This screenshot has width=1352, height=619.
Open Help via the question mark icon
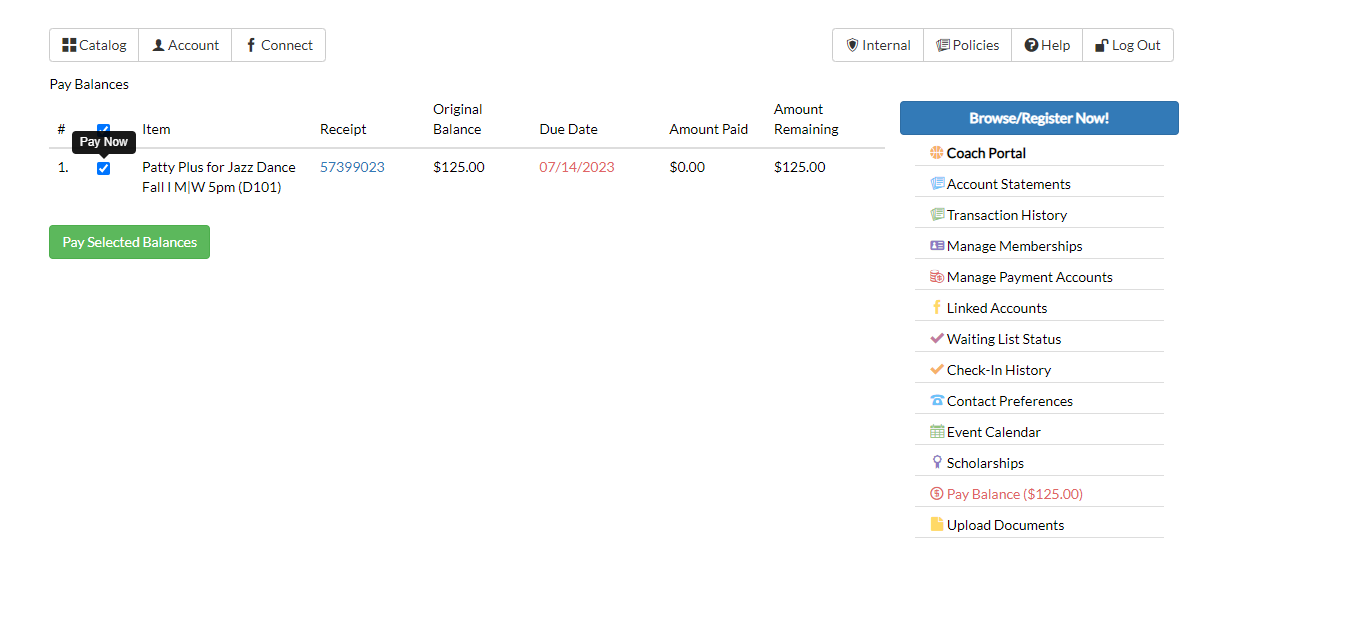[x=1030, y=44]
